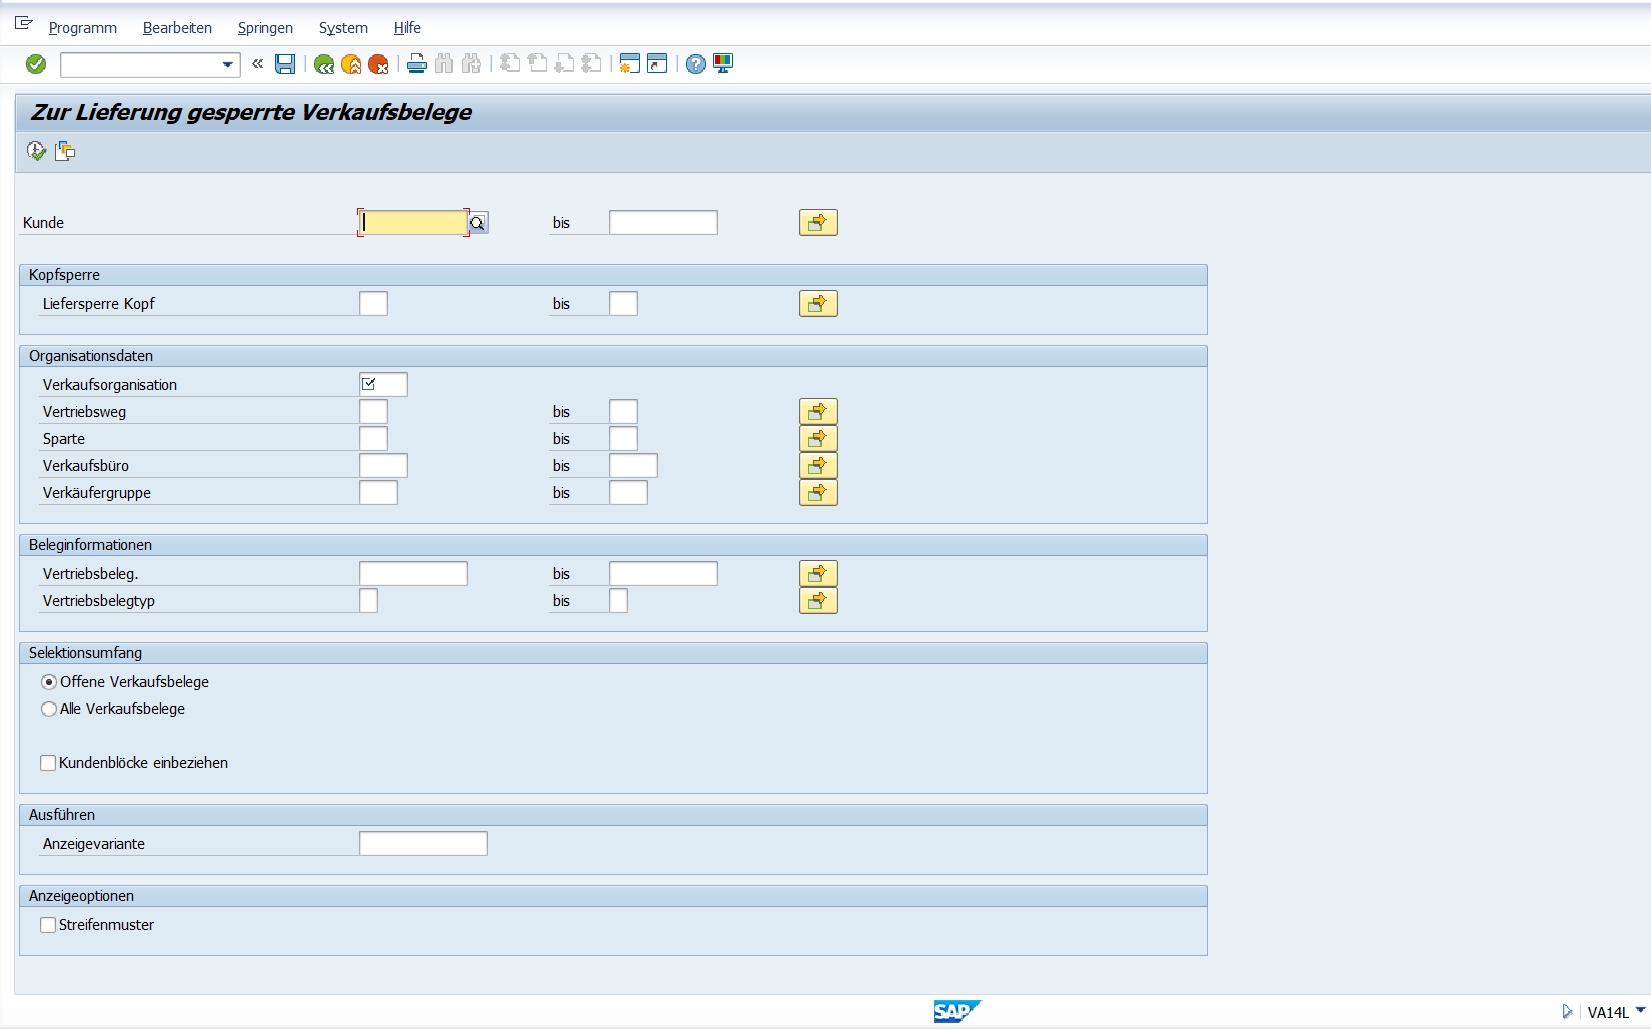Click the Execute clock icon
Image resolution: width=1651 pixels, height=1029 pixels.
point(36,151)
